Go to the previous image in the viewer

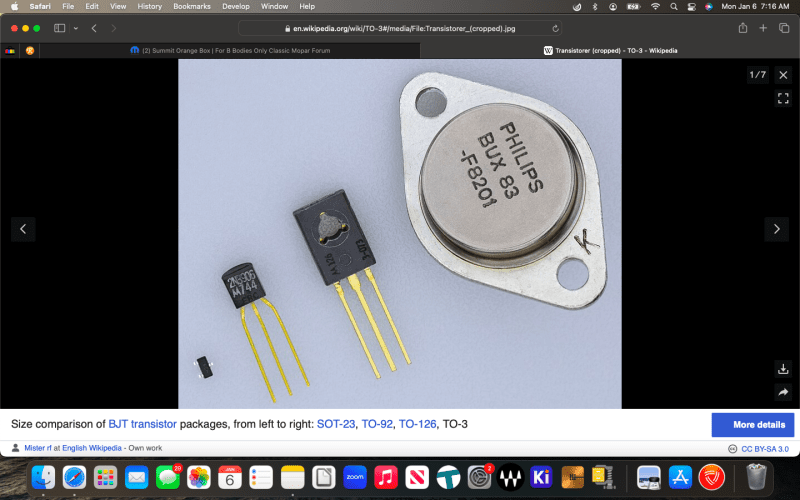click(23, 229)
